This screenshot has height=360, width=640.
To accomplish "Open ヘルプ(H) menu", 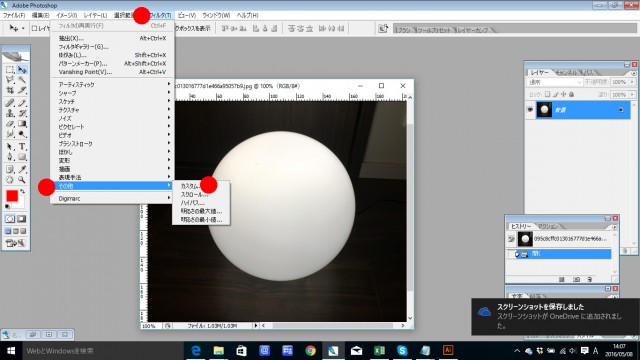I will point(247,15).
